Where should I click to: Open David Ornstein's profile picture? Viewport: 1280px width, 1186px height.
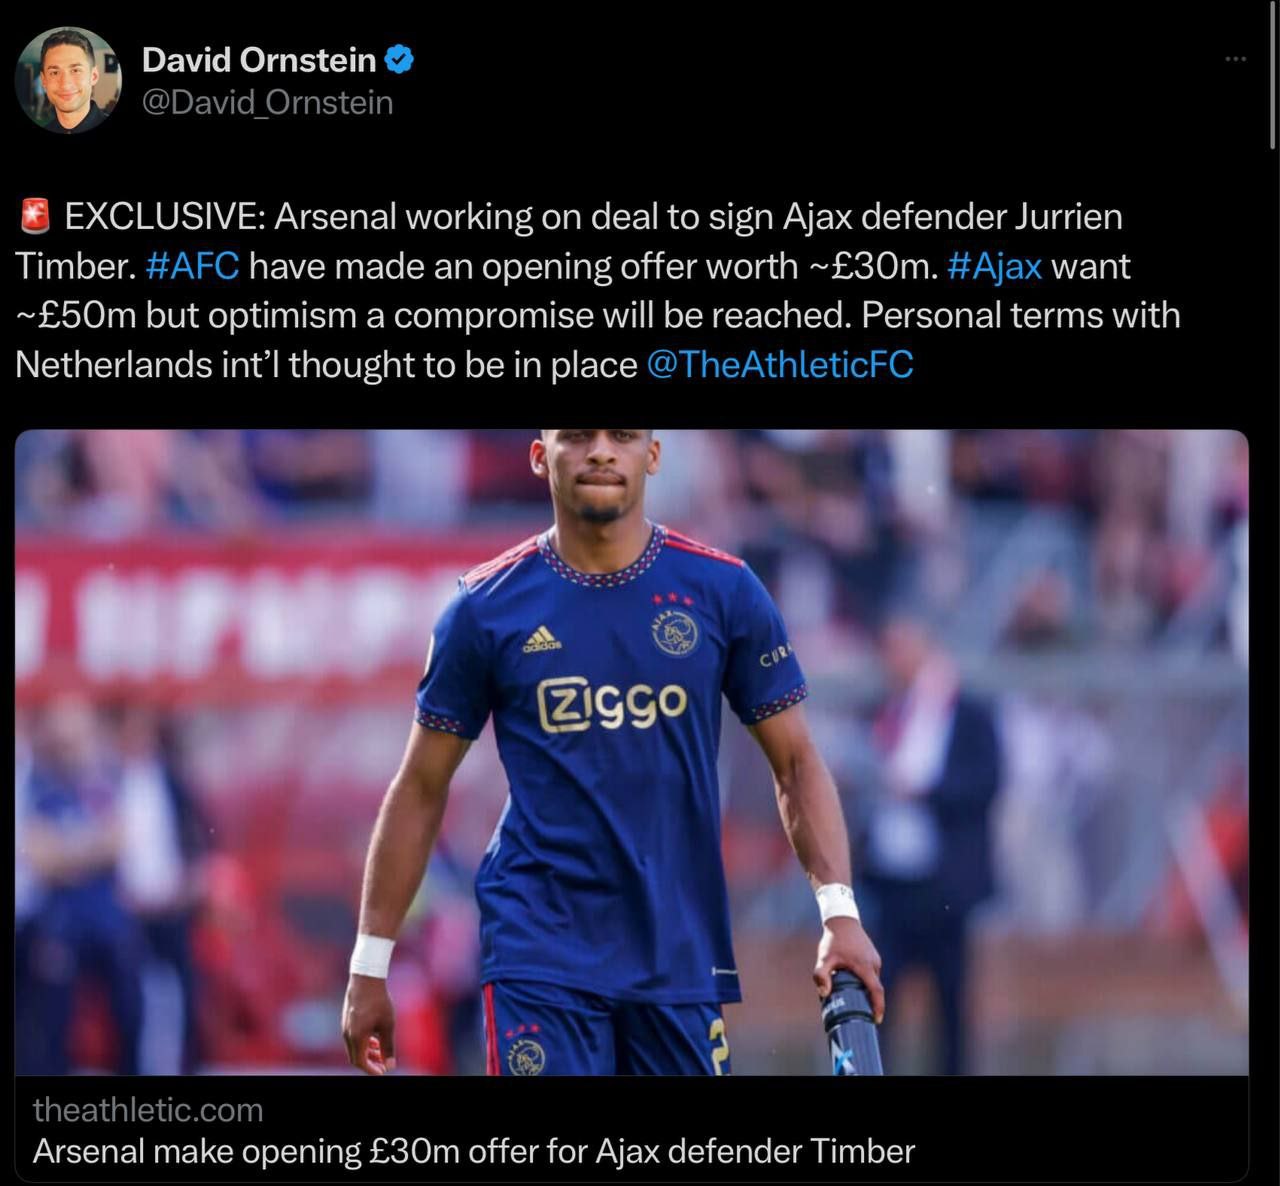pos(69,80)
